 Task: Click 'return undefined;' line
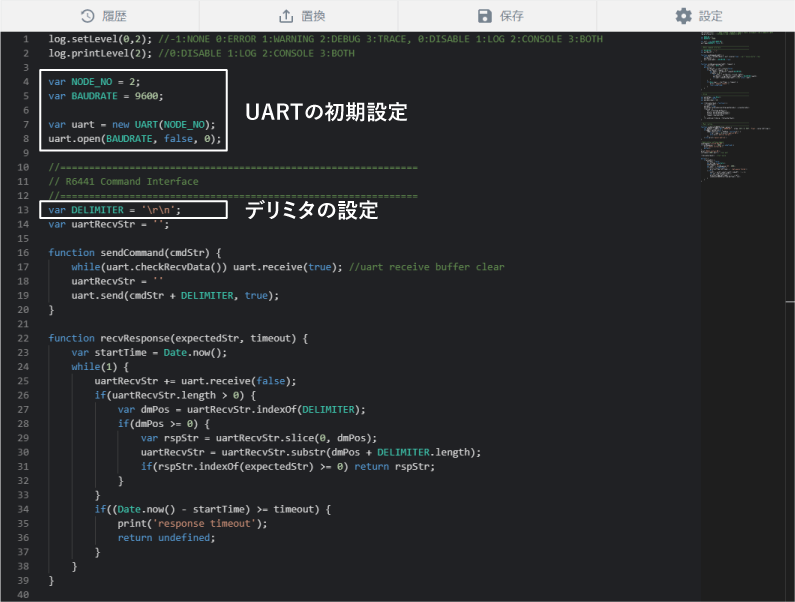166,538
